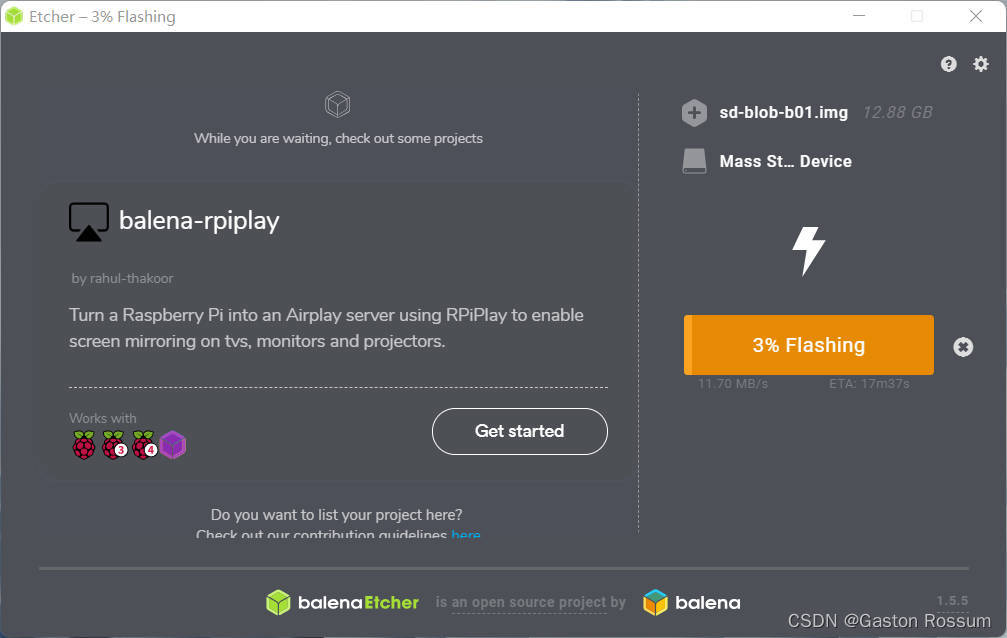This screenshot has width=1007, height=638.
Task: Click the Raspberry Pi 4 icon
Action: point(144,445)
